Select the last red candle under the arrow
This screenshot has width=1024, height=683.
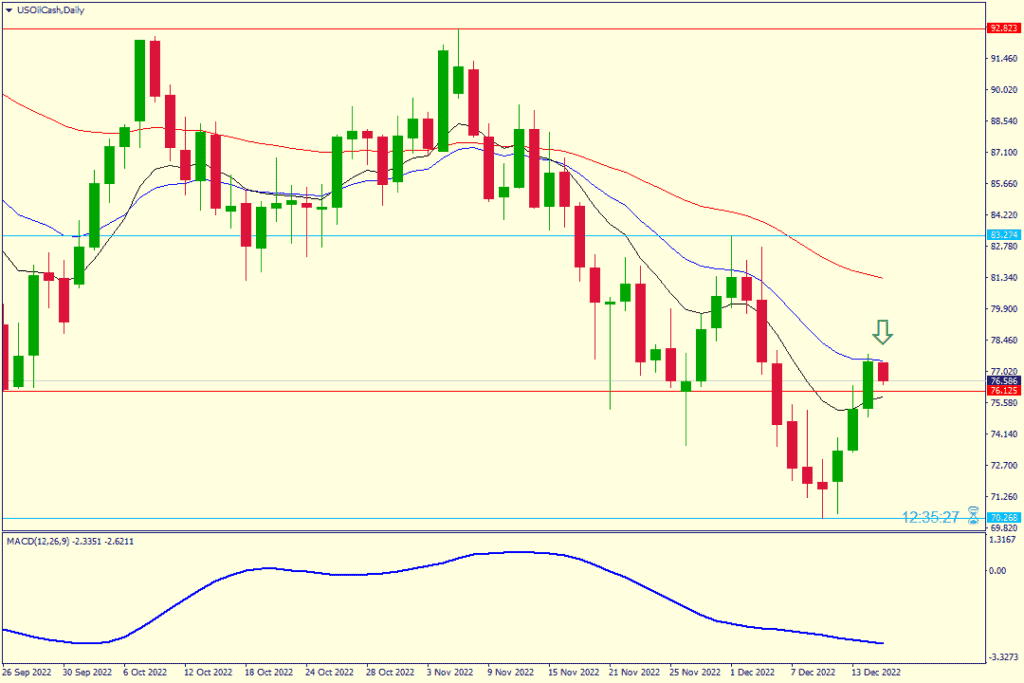[883, 372]
